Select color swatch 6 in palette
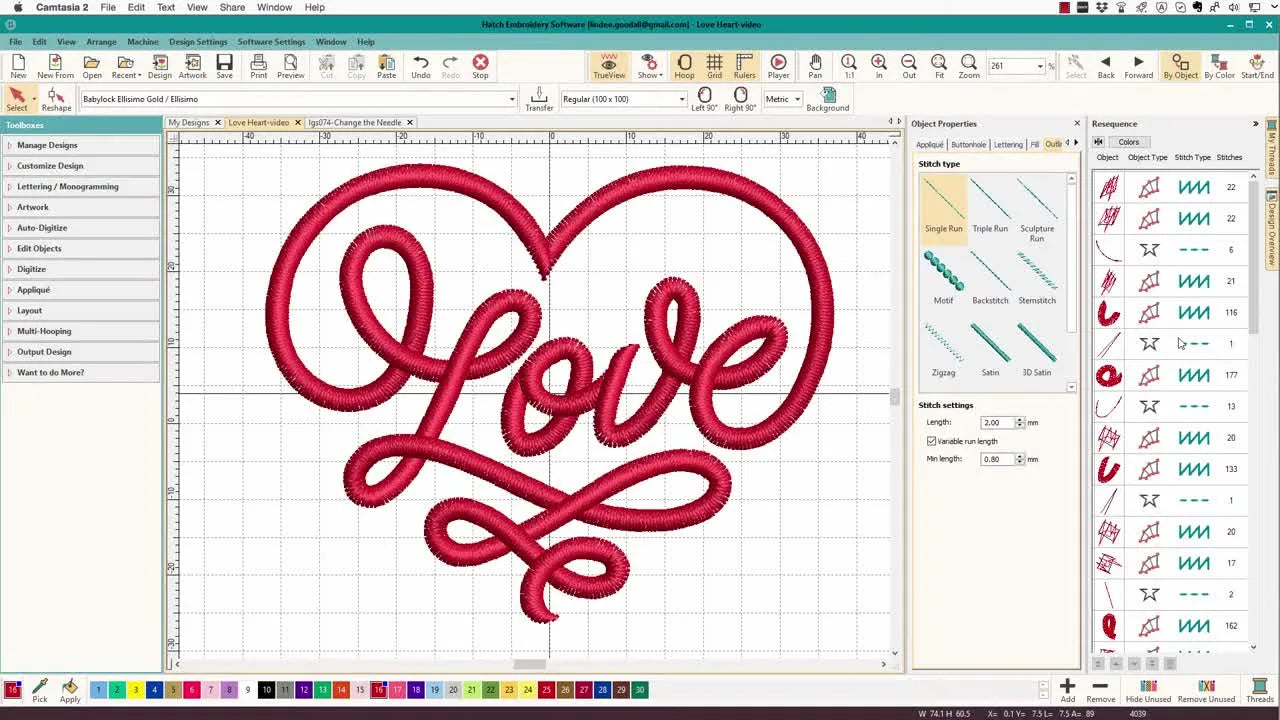Image resolution: width=1280 pixels, height=720 pixels. 191,690
